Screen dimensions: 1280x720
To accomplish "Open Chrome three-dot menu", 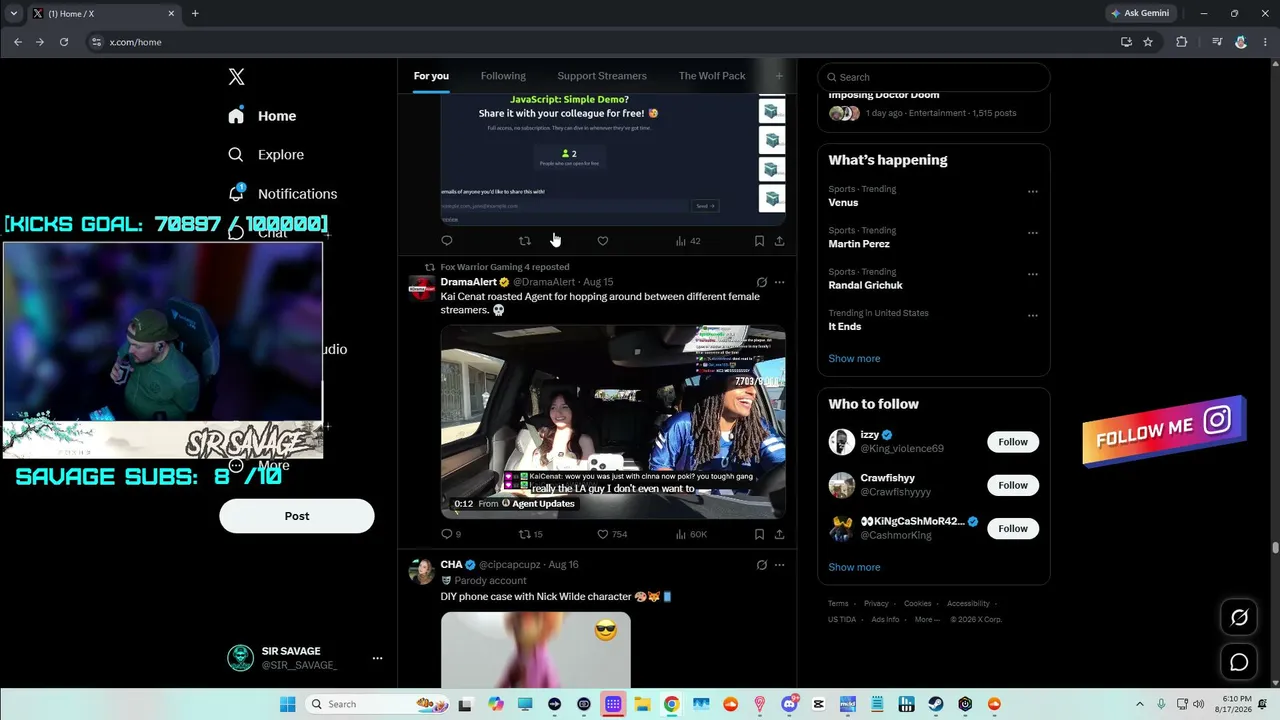I will [1263, 42].
